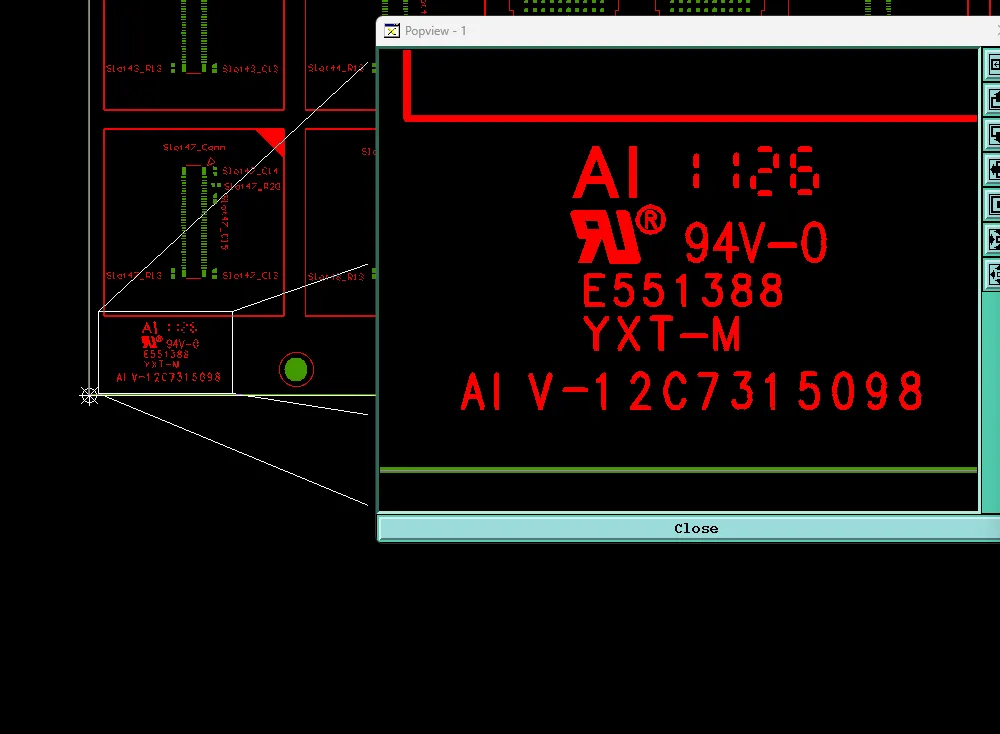Click the Slot47 connector pad array
This screenshot has width=1000, height=734.
click(x=195, y=222)
